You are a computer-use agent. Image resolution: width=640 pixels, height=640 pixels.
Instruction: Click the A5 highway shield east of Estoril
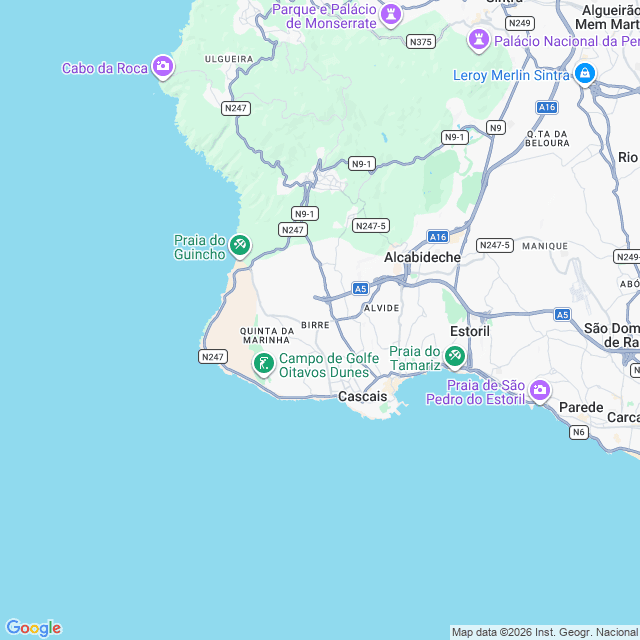pos(562,315)
